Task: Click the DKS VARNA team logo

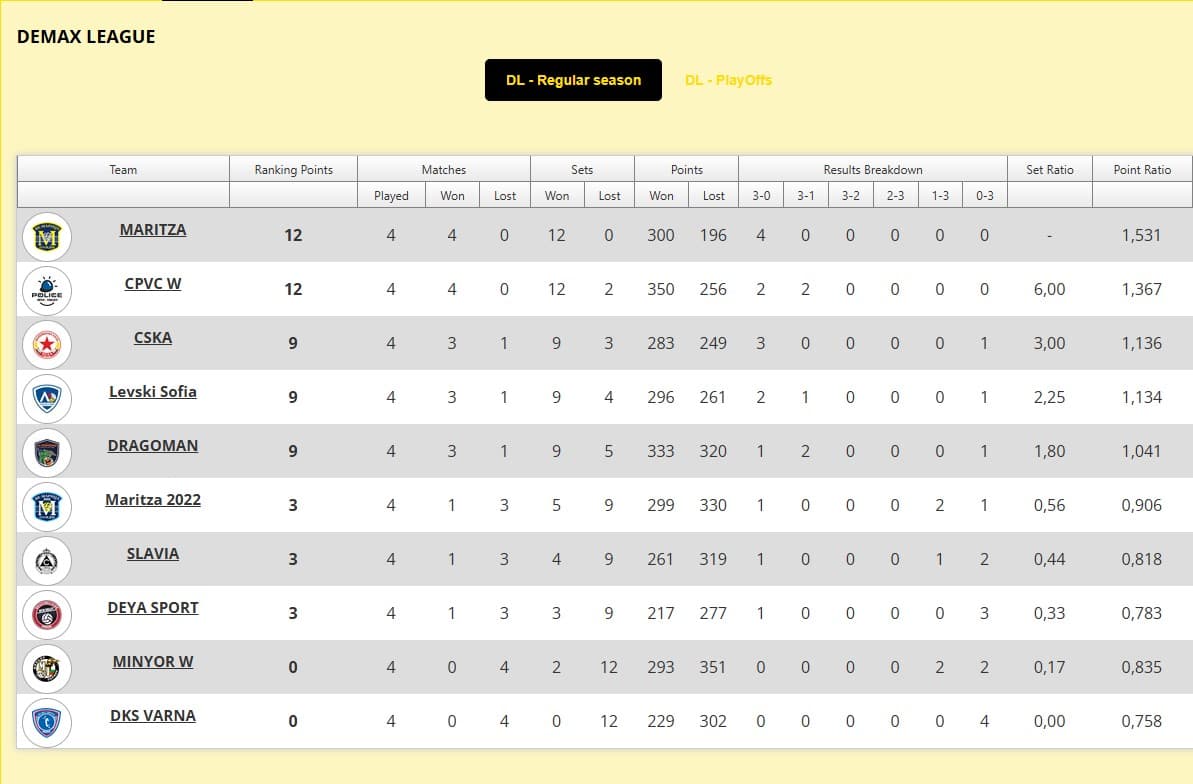Action: coord(47,722)
